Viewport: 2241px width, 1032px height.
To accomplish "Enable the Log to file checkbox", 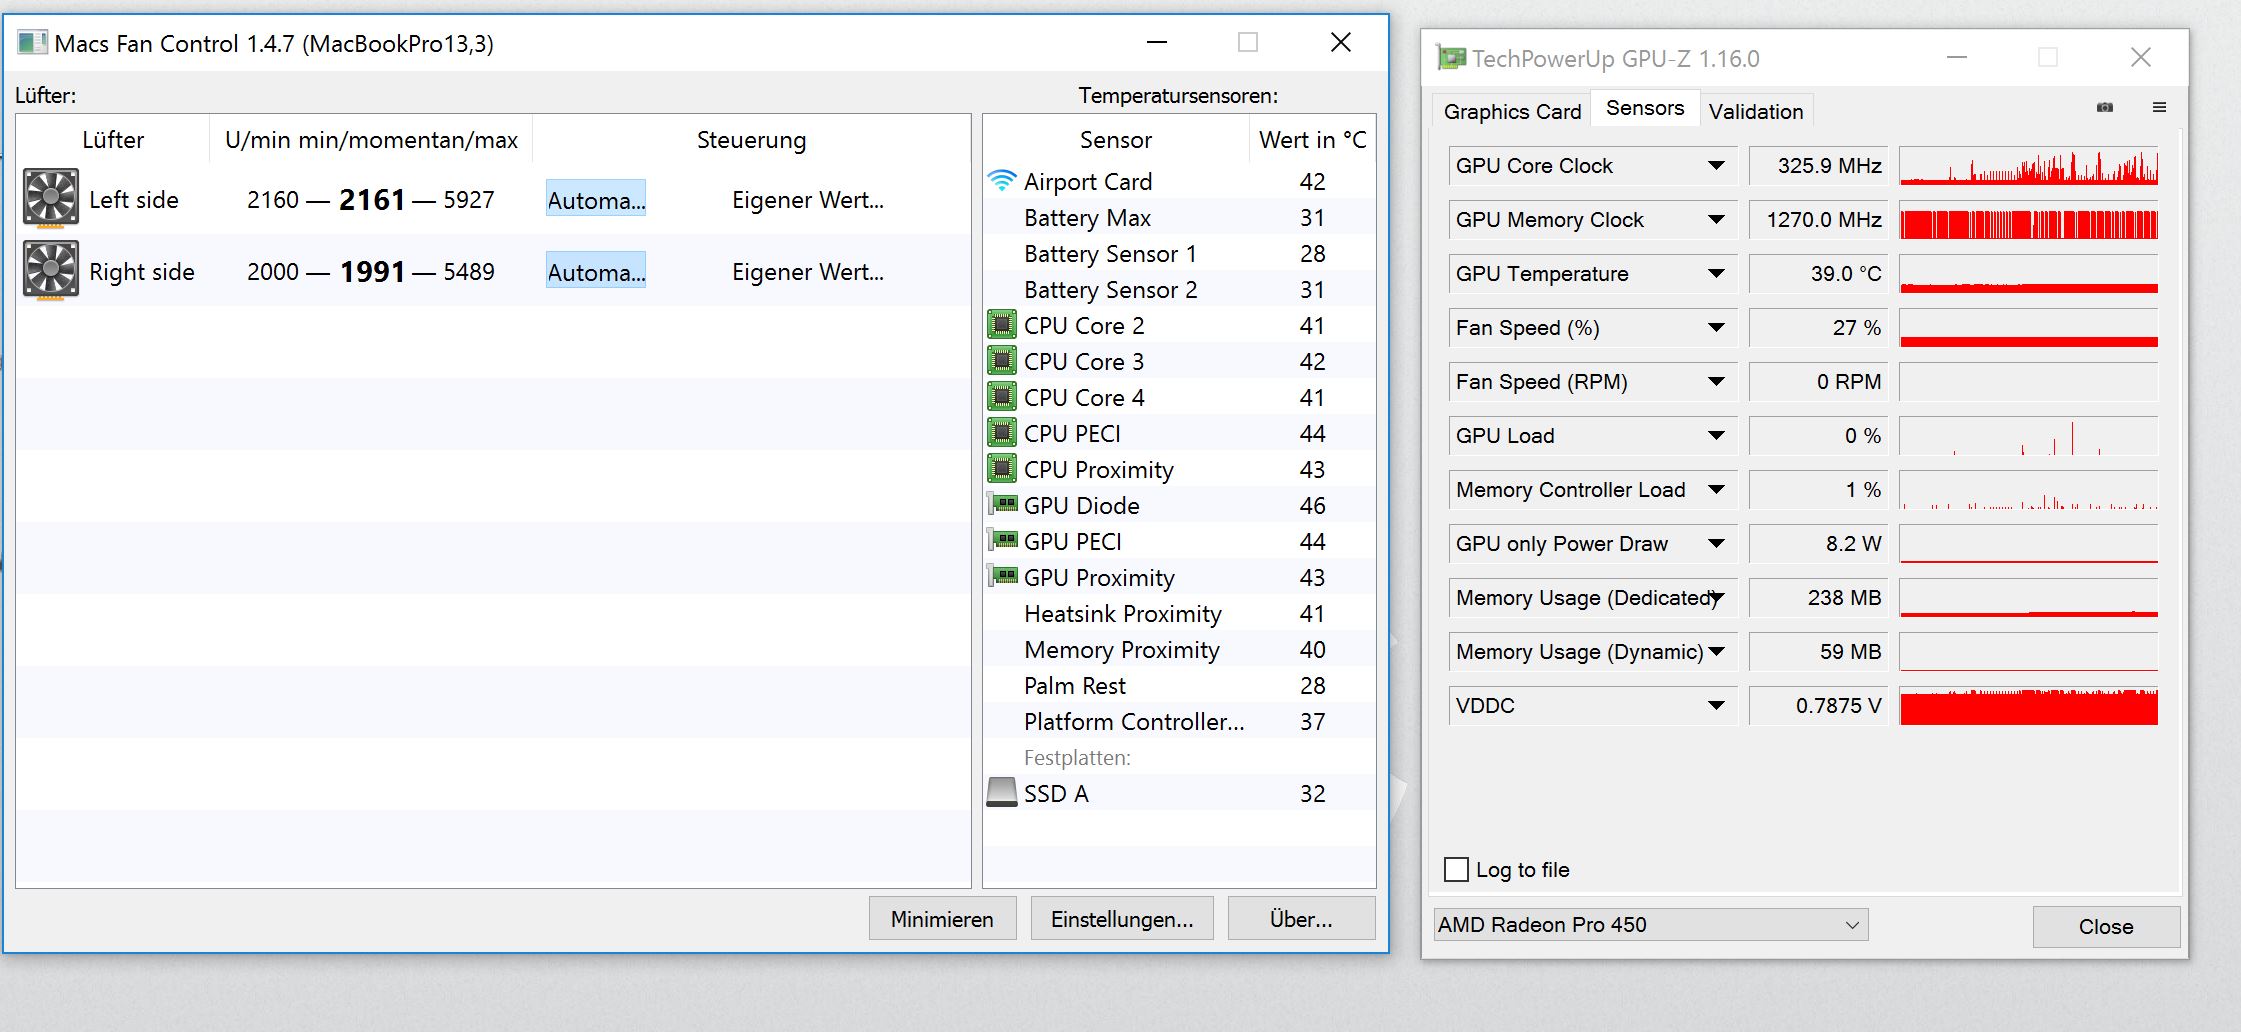I will click(1456, 869).
